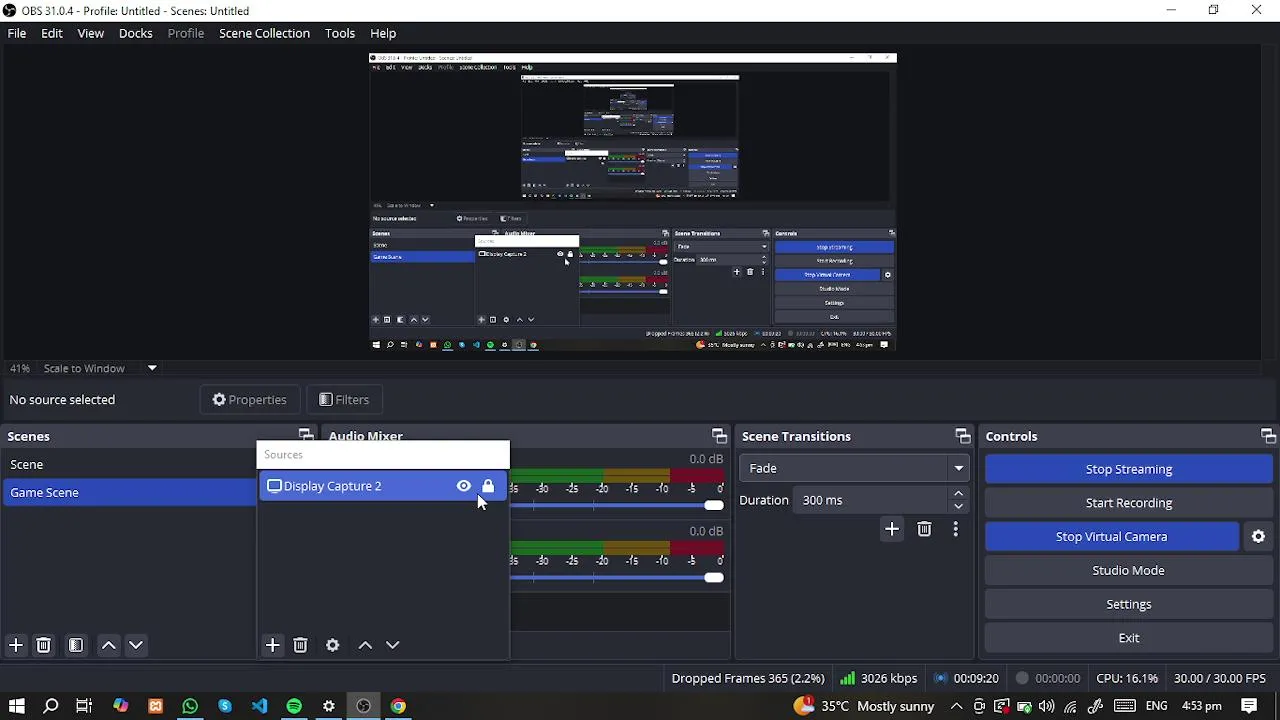This screenshot has height=720, width=1280.
Task: Add a scene transition with the plus icon
Action: [x=892, y=529]
